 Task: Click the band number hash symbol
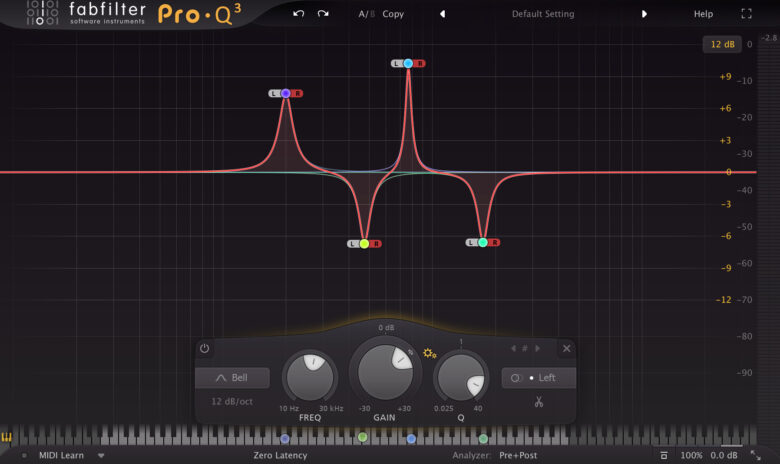(525, 348)
